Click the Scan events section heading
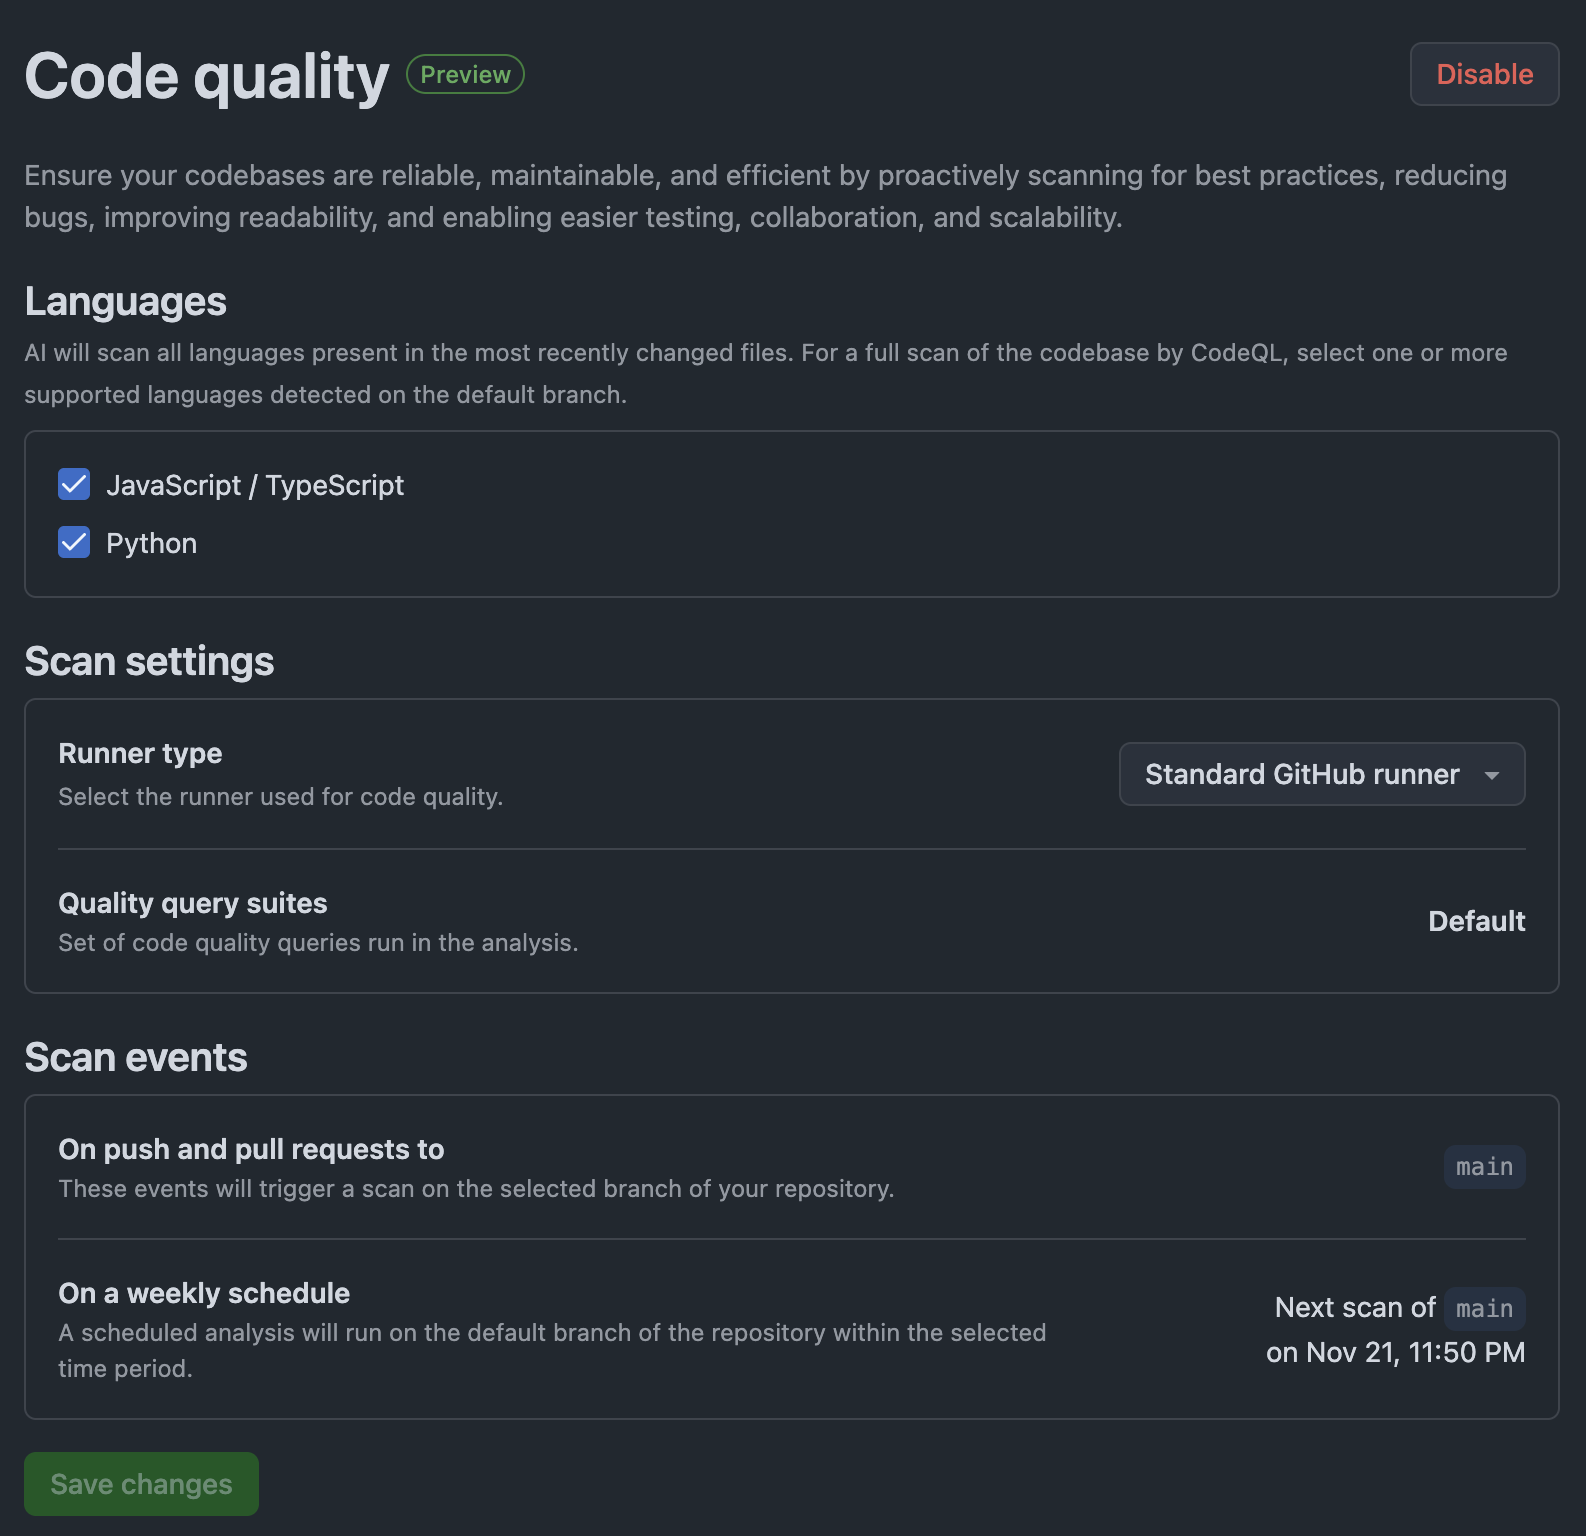The width and height of the screenshot is (1586, 1536). 136,1057
